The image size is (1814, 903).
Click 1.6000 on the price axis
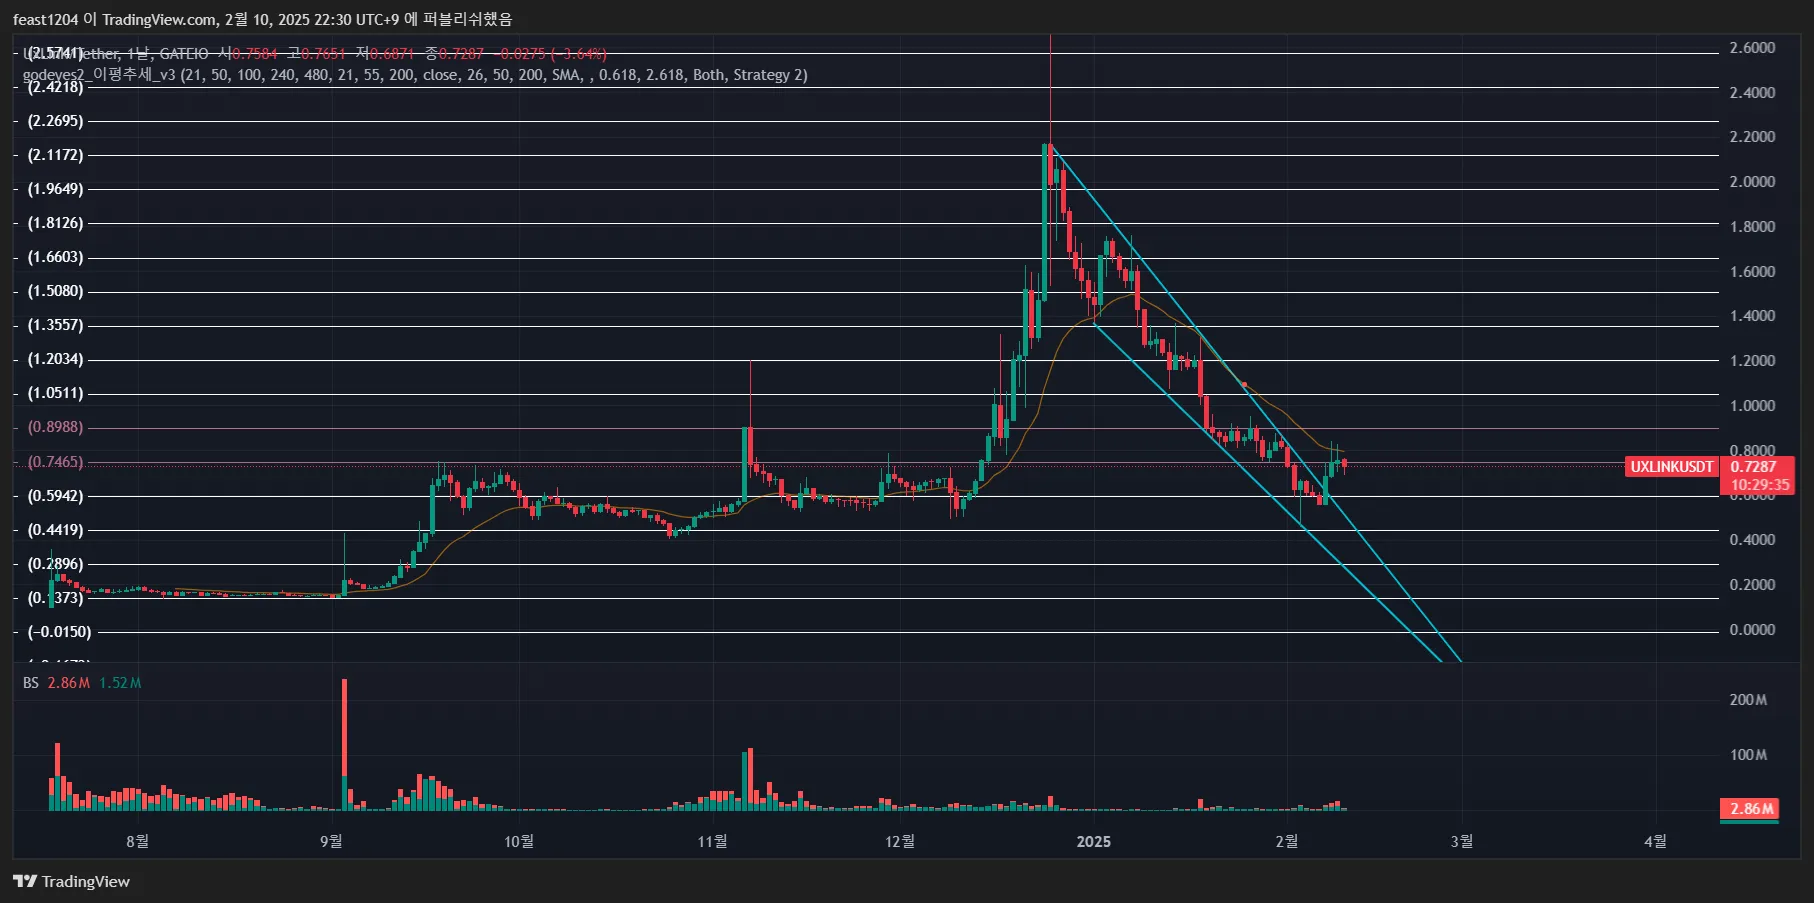point(1752,272)
